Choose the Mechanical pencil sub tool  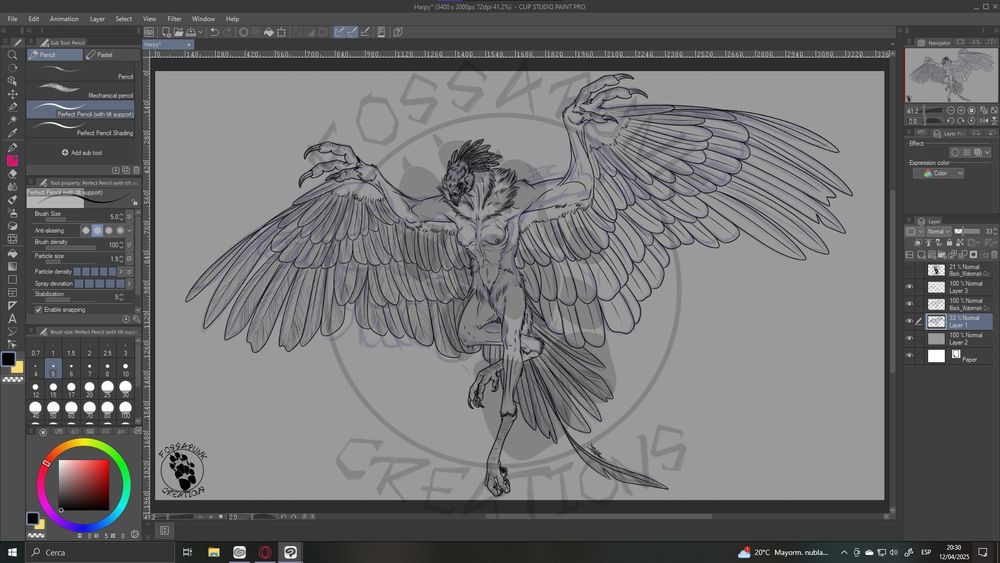(x=80, y=91)
